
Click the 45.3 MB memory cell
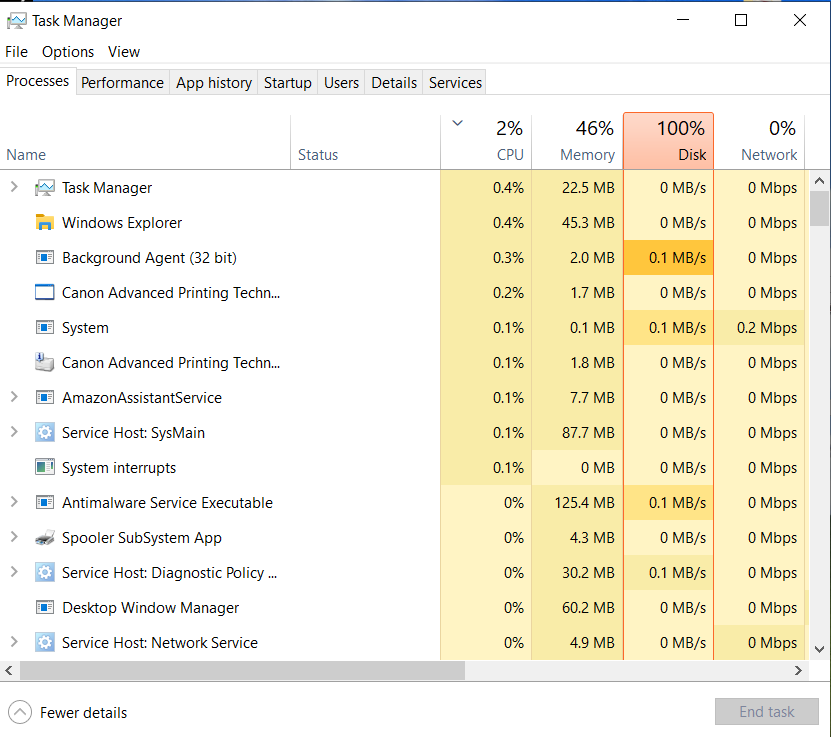[x=577, y=223]
